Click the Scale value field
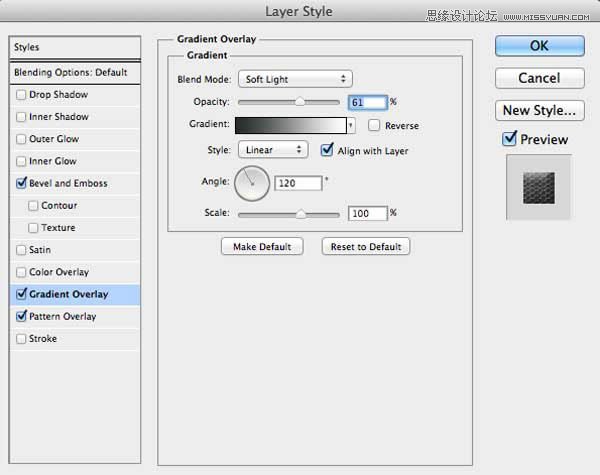 coord(367,213)
